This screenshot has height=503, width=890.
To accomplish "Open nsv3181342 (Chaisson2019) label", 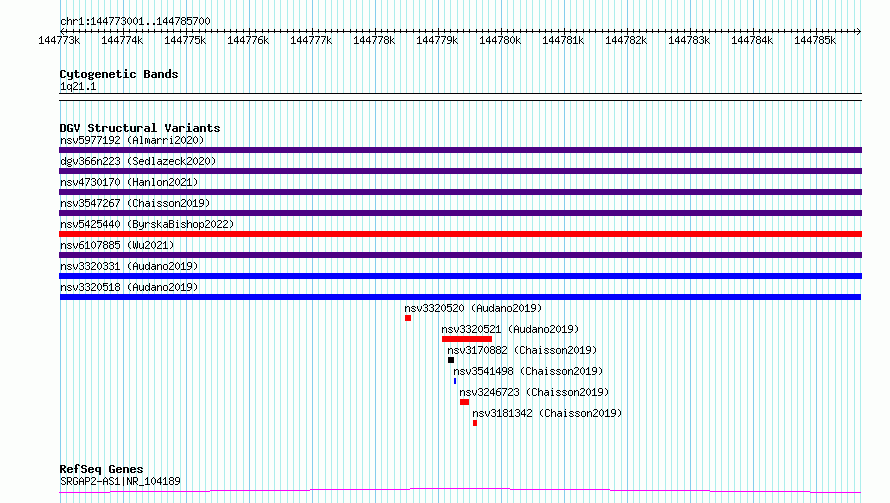I will [x=547, y=413].
